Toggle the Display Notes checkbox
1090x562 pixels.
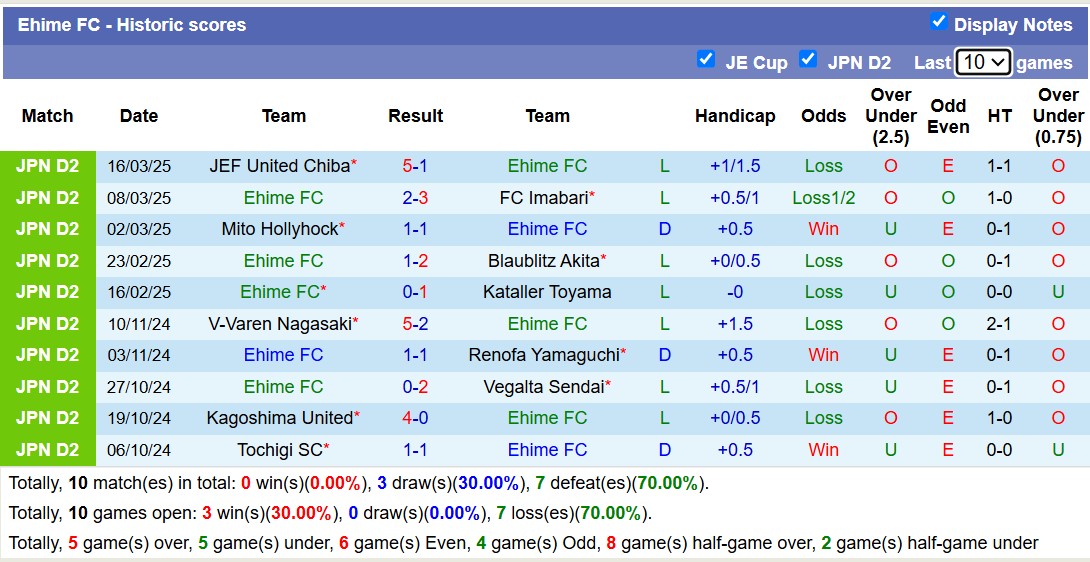pyautogui.click(x=938, y=22)
